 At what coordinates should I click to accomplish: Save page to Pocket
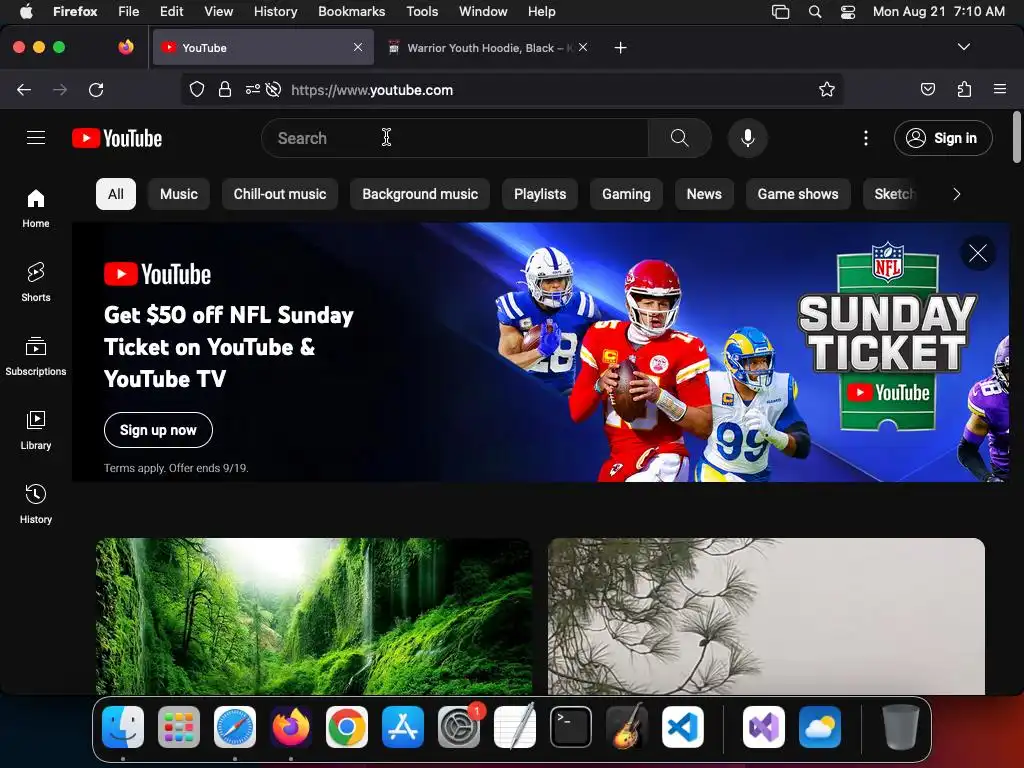pos(927,89)
